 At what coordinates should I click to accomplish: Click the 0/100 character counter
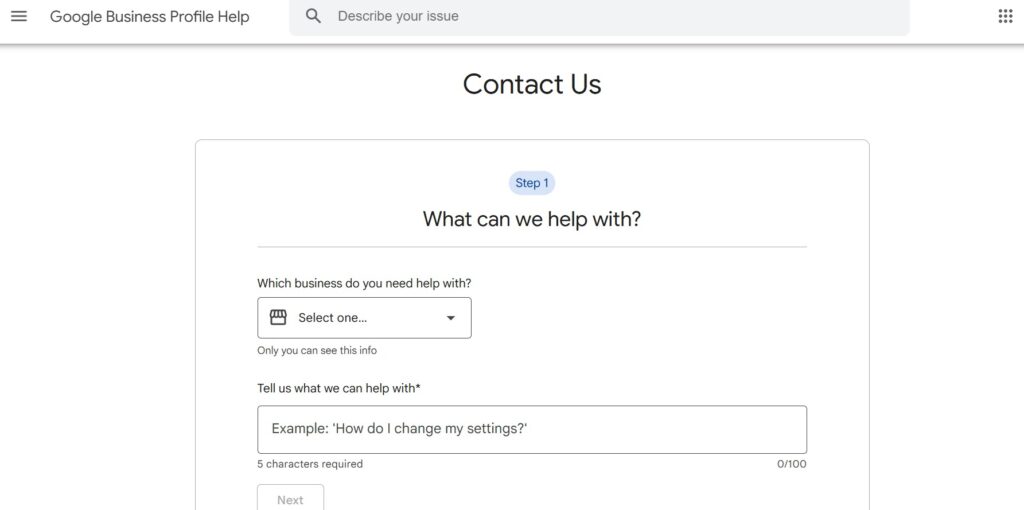791,464
